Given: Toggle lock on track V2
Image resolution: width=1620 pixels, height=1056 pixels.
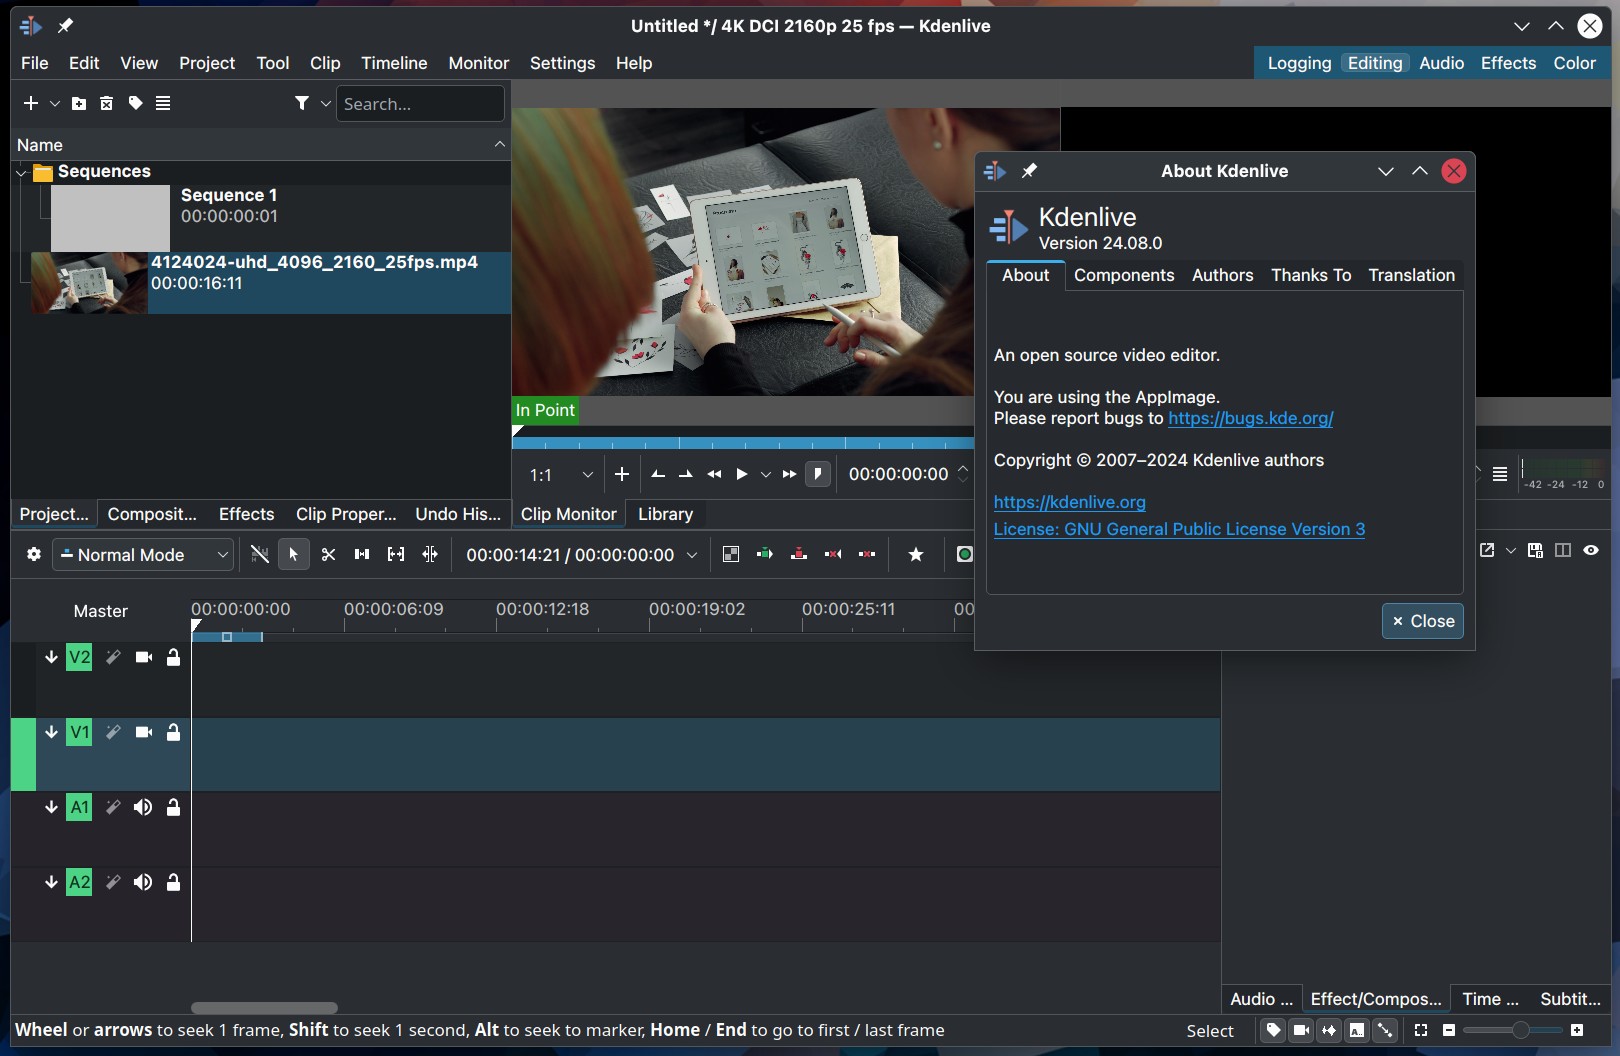Looking at the screenshot, I should pos(173,657).
